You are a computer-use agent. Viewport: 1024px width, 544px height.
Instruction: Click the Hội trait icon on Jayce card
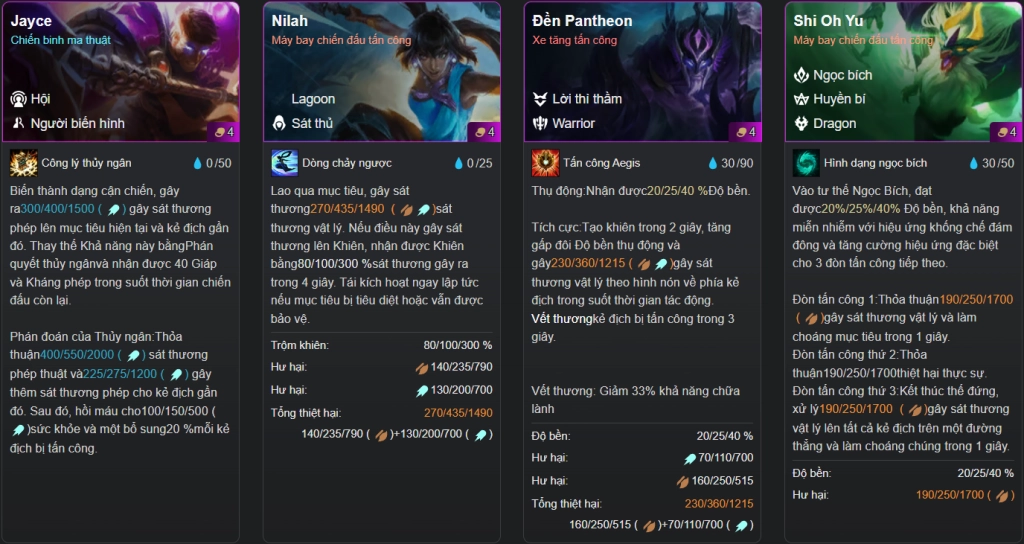pos(18,99)
